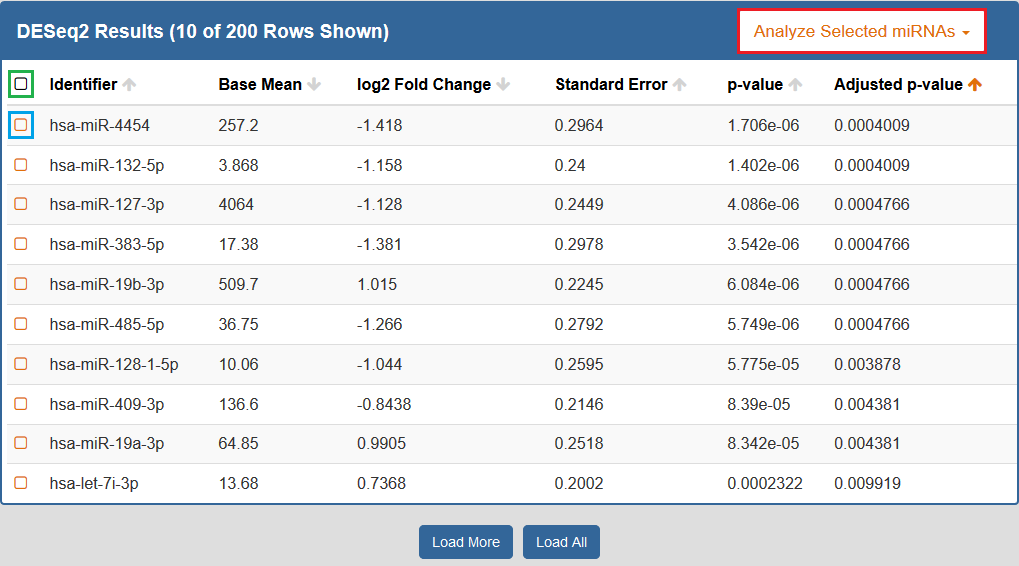The height and width of the screenshot is (566, 1019).
Task: Check the hsa-miR-4454 row checkbox
Action: click(21, 125)
